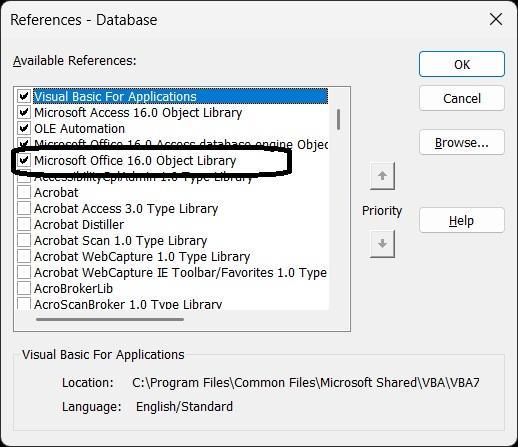
Task: Toggle the OLE Automation checkbox
Action: (x=24, y=128)
